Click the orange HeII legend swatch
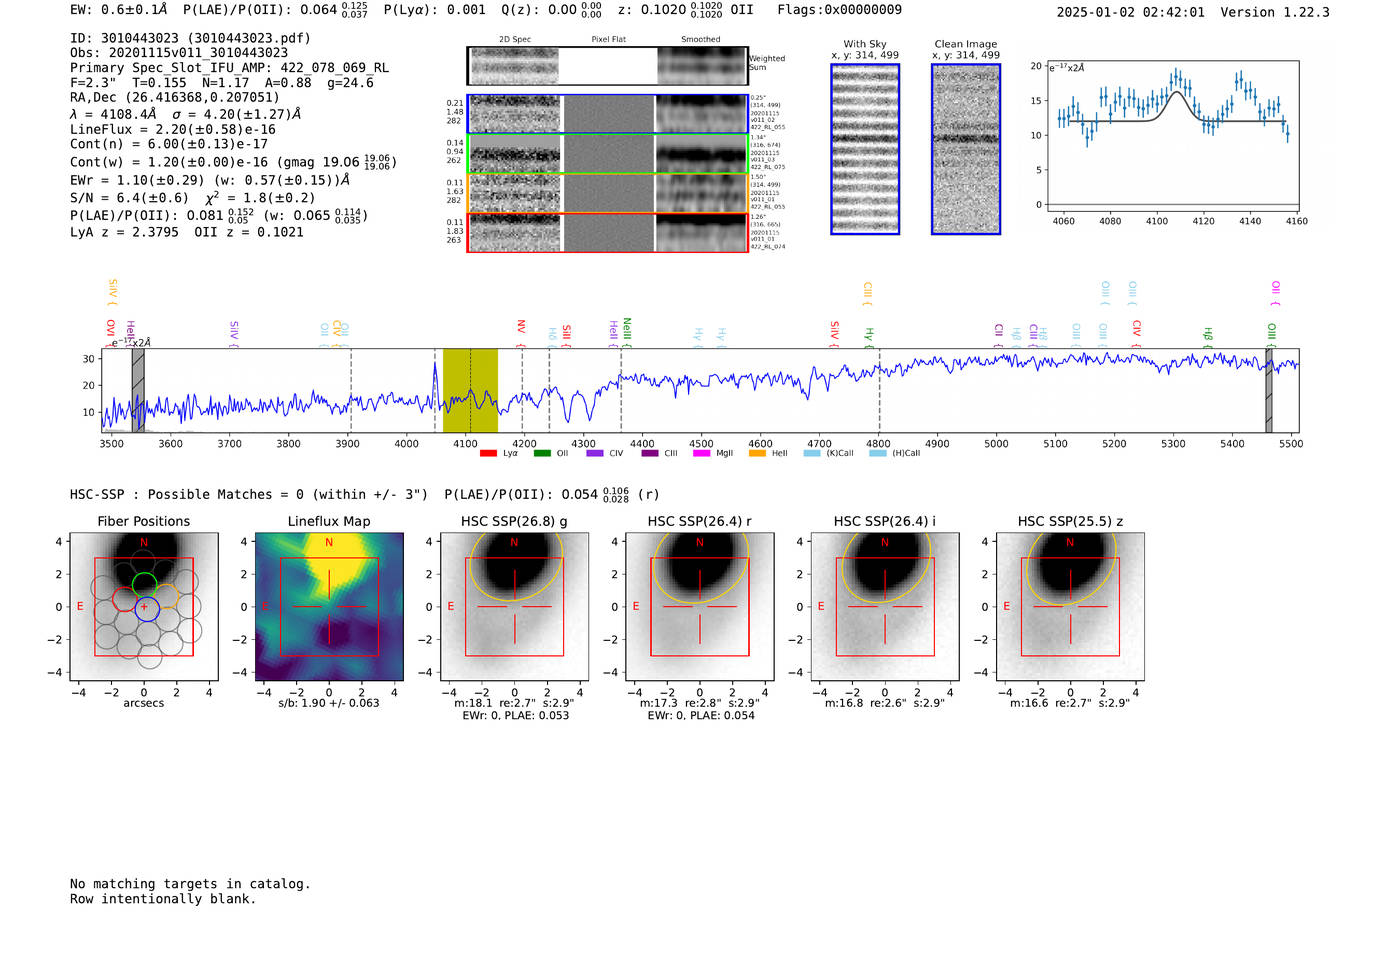The width and height of the screenshot is (1400, 953). click(x=757, y=453)
